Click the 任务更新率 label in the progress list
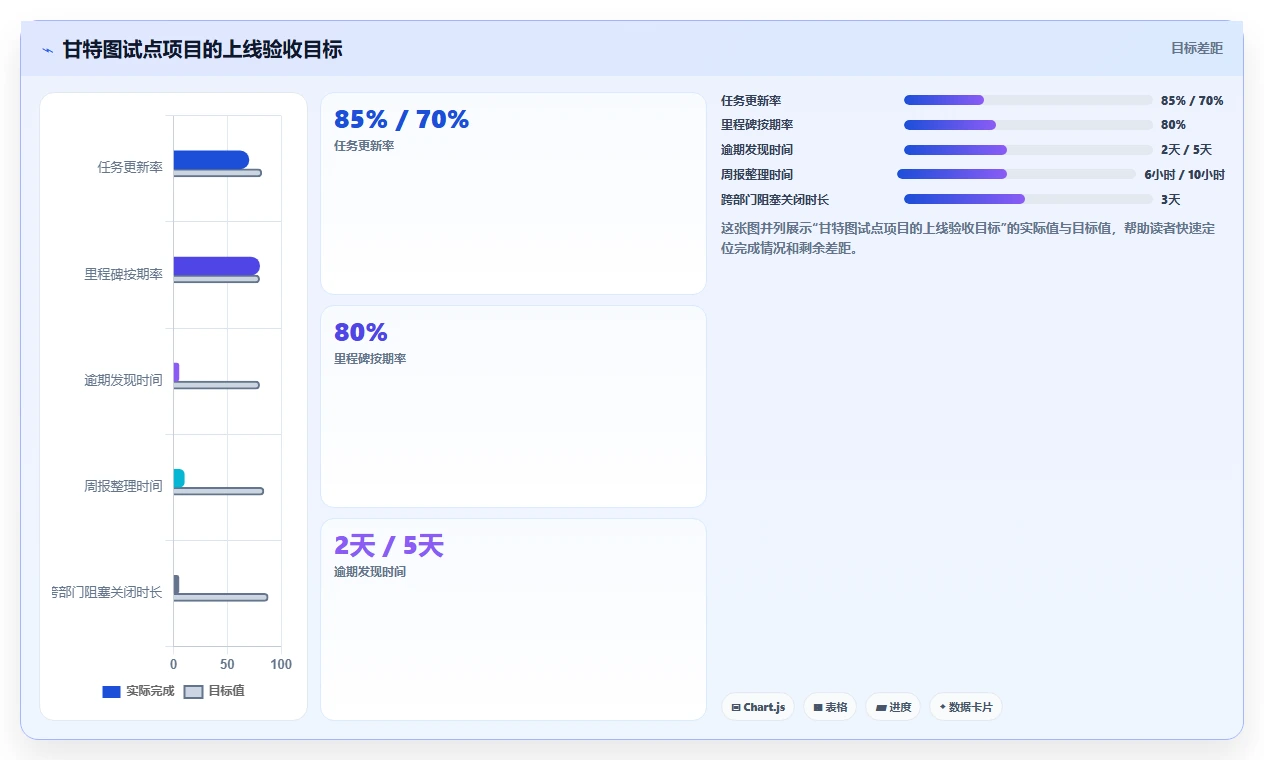The width and height of the screenshot is (1264, 760). (x=751, y=101)
